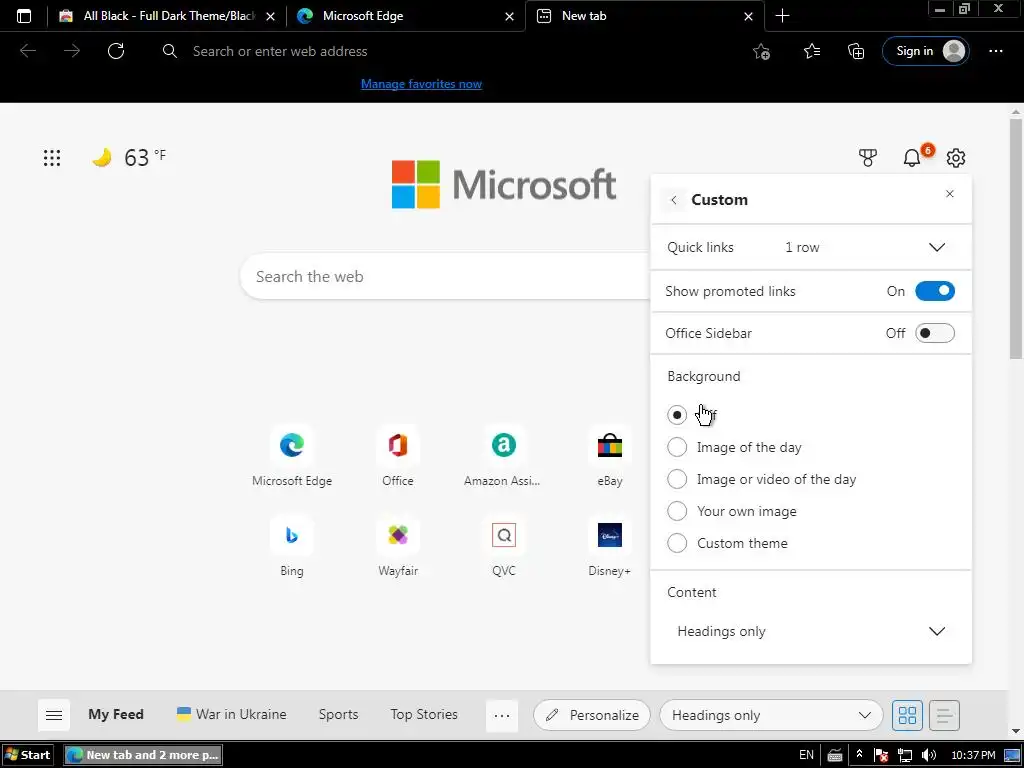Select Custom theme background option
The image size is (1024, 768).
click(677, 543)
